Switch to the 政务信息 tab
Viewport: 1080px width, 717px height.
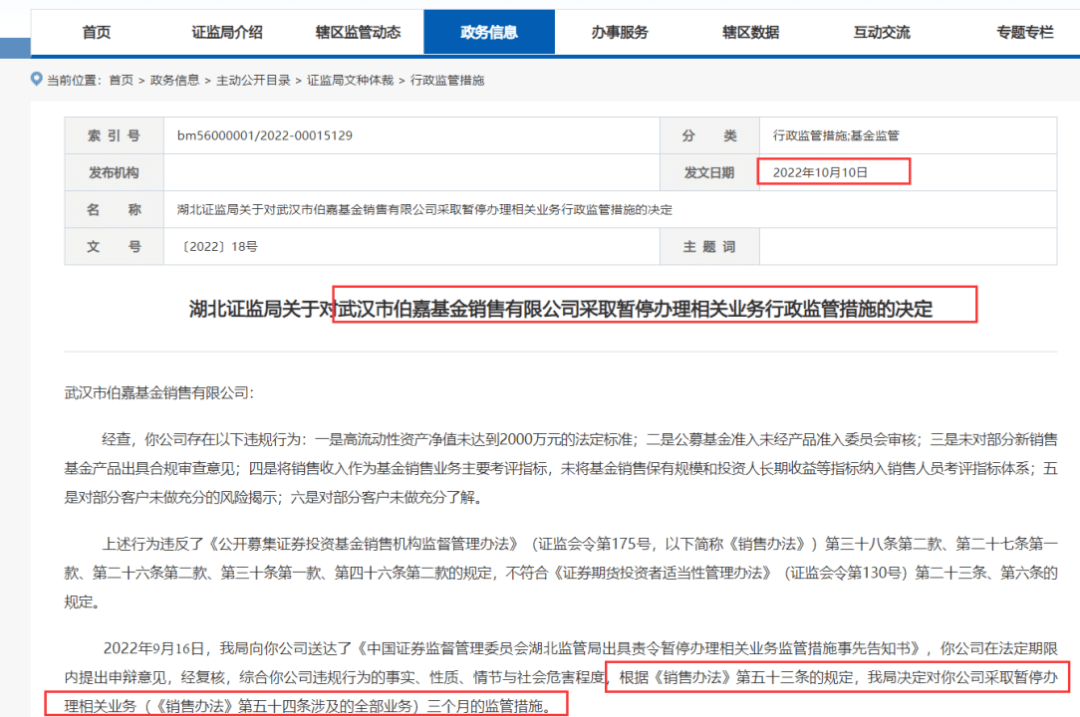pos(488,31)
